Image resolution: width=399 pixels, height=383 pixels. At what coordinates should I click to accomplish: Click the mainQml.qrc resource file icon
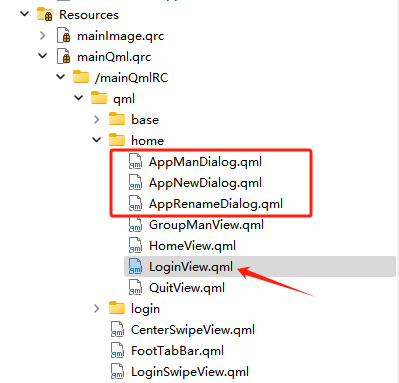[x=63, y=56]
